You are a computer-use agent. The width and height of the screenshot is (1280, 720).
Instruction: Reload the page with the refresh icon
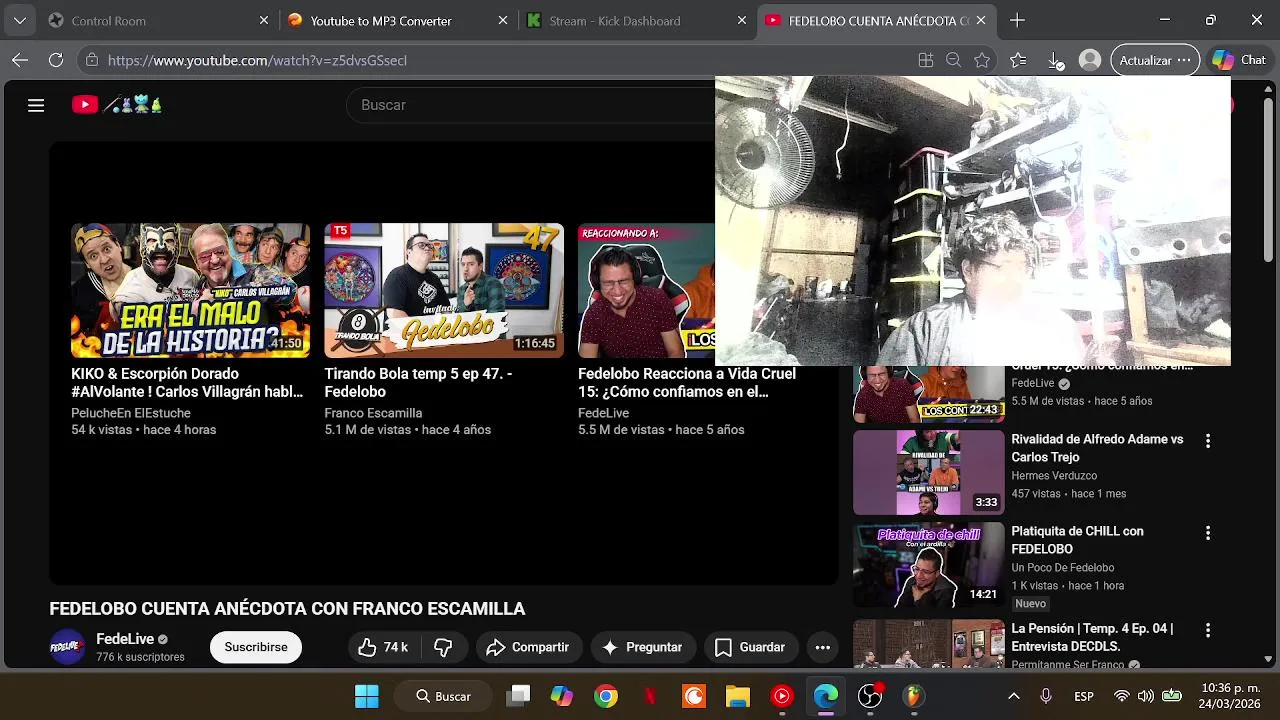56,60
